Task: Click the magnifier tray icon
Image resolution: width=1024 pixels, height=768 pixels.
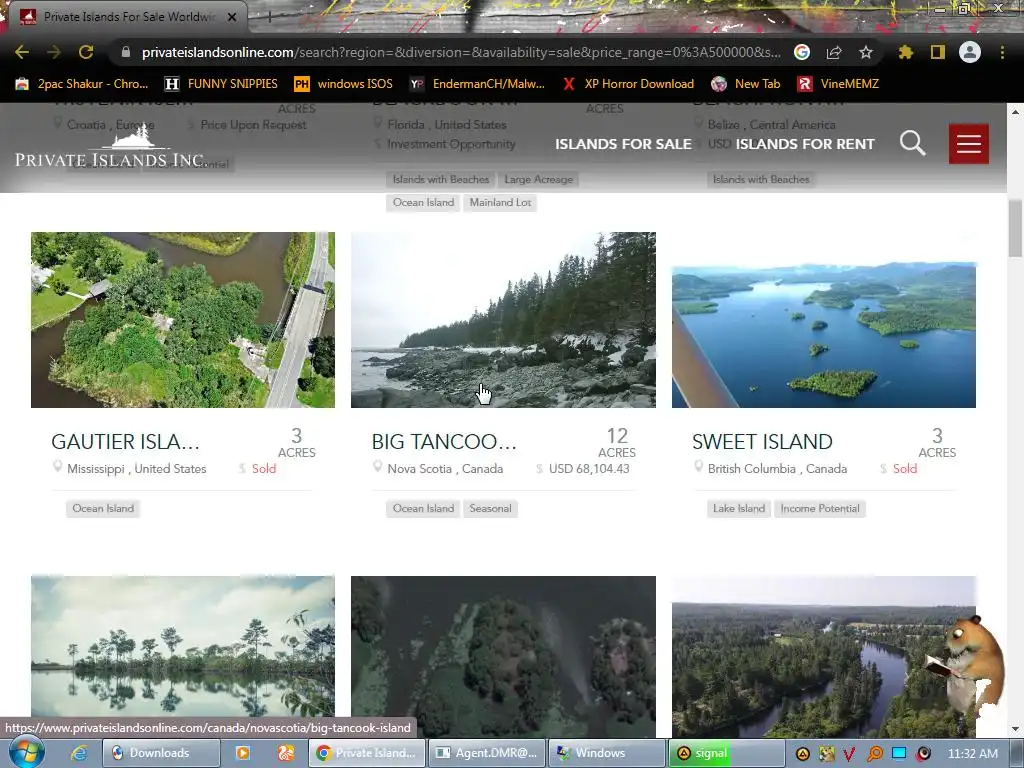Action: pyautogui.click(x=874, y=754)
